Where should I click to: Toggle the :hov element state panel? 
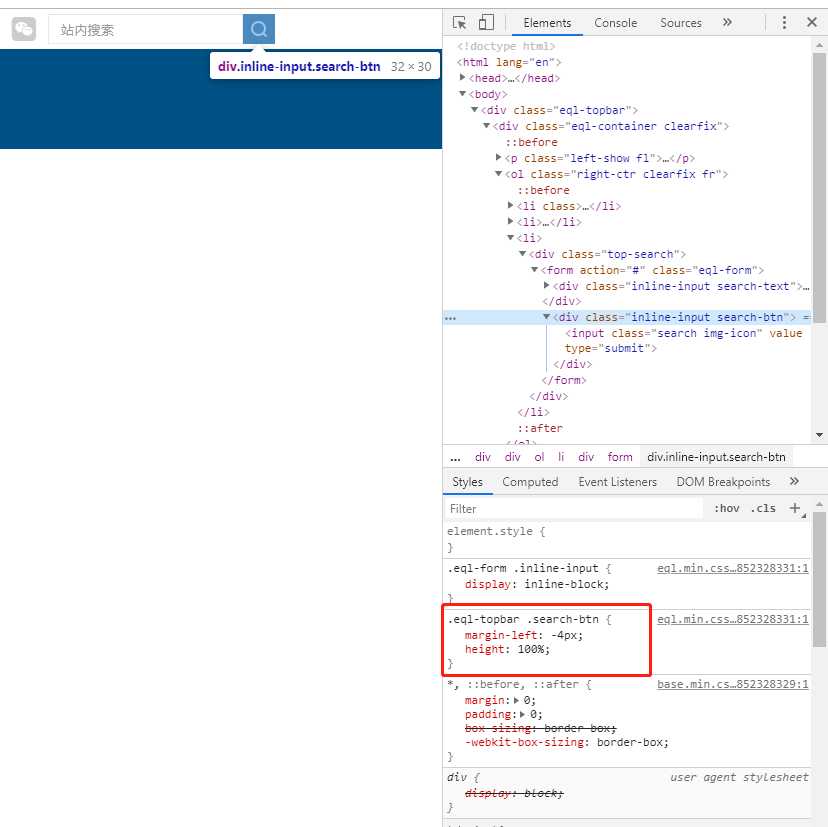[x=727, y=508]
